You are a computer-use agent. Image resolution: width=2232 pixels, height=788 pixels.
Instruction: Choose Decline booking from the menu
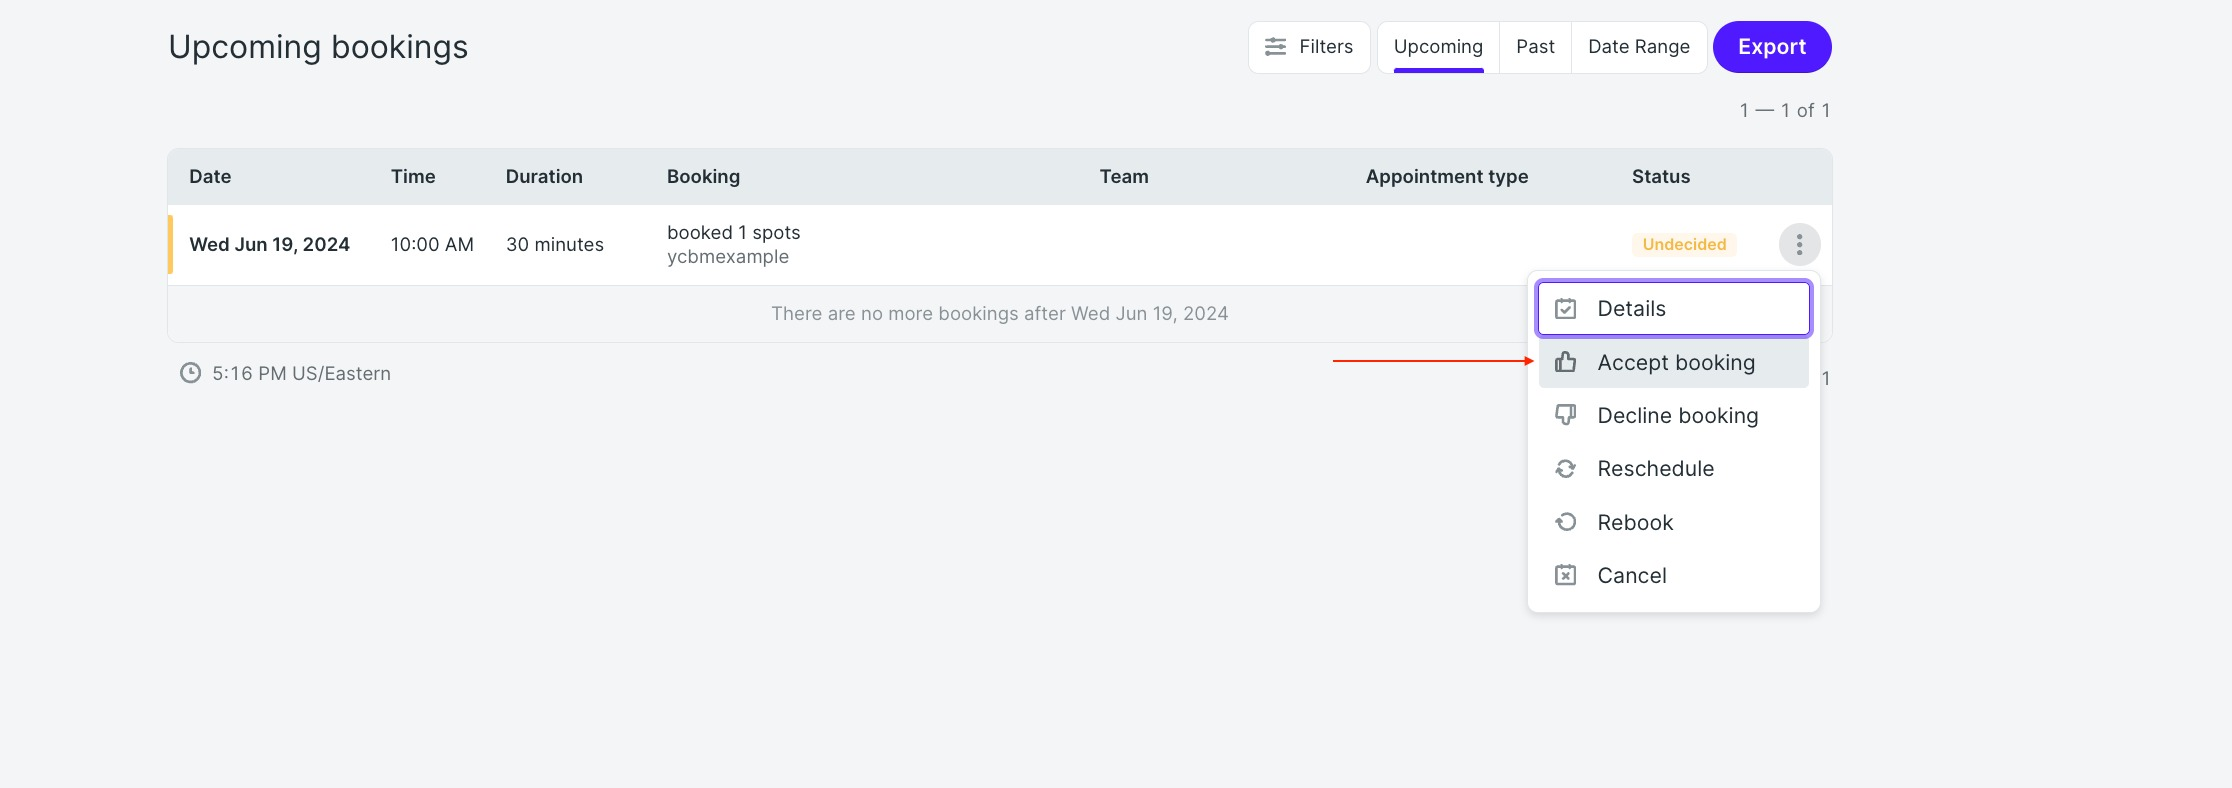(1674, 416)
